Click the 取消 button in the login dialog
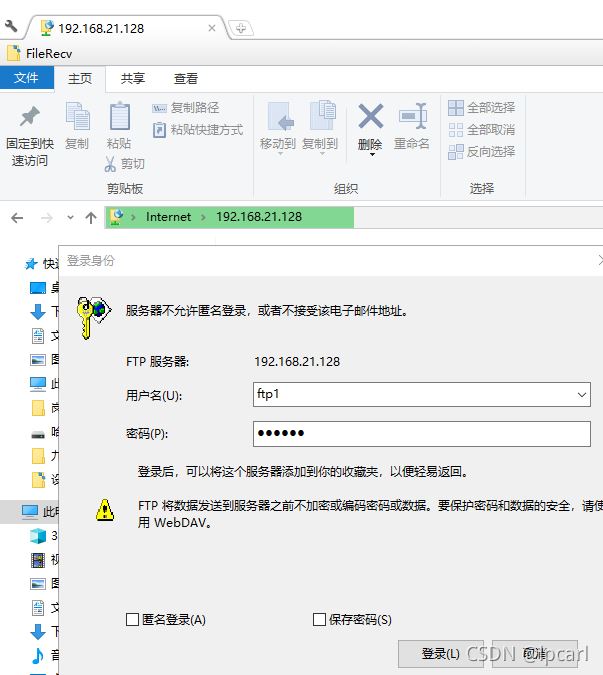603x675 pixels. pos(535,654)
